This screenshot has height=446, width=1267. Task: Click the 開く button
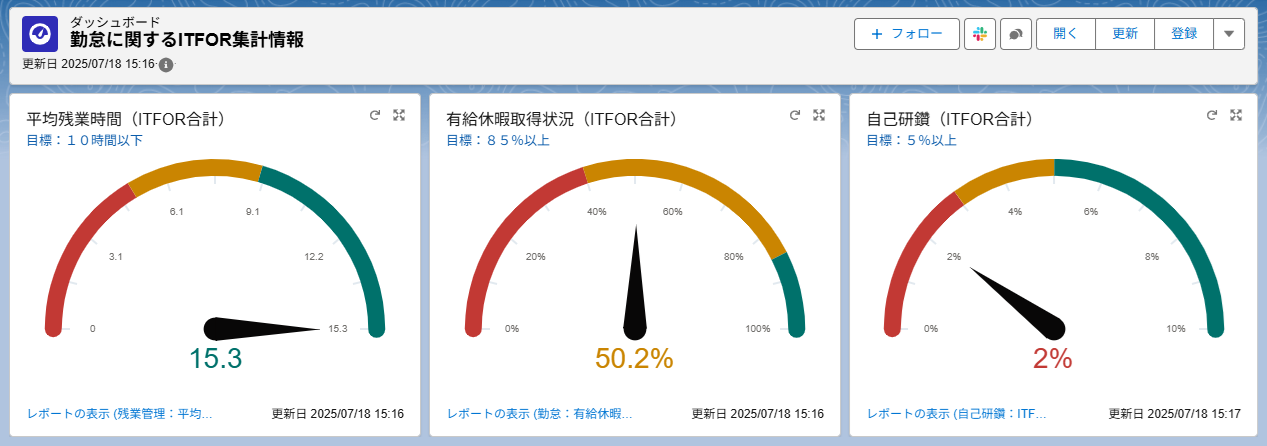click(x=1065, y=33)
